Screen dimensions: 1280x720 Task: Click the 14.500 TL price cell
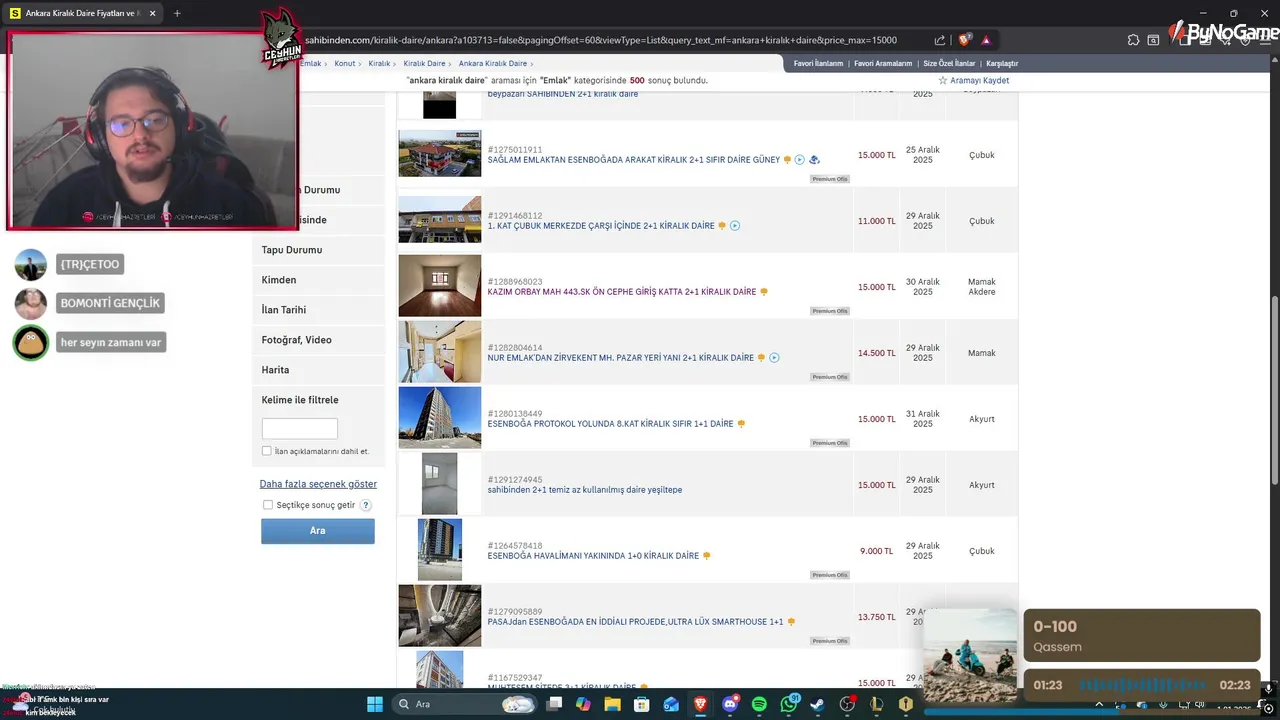pos(877,353)
